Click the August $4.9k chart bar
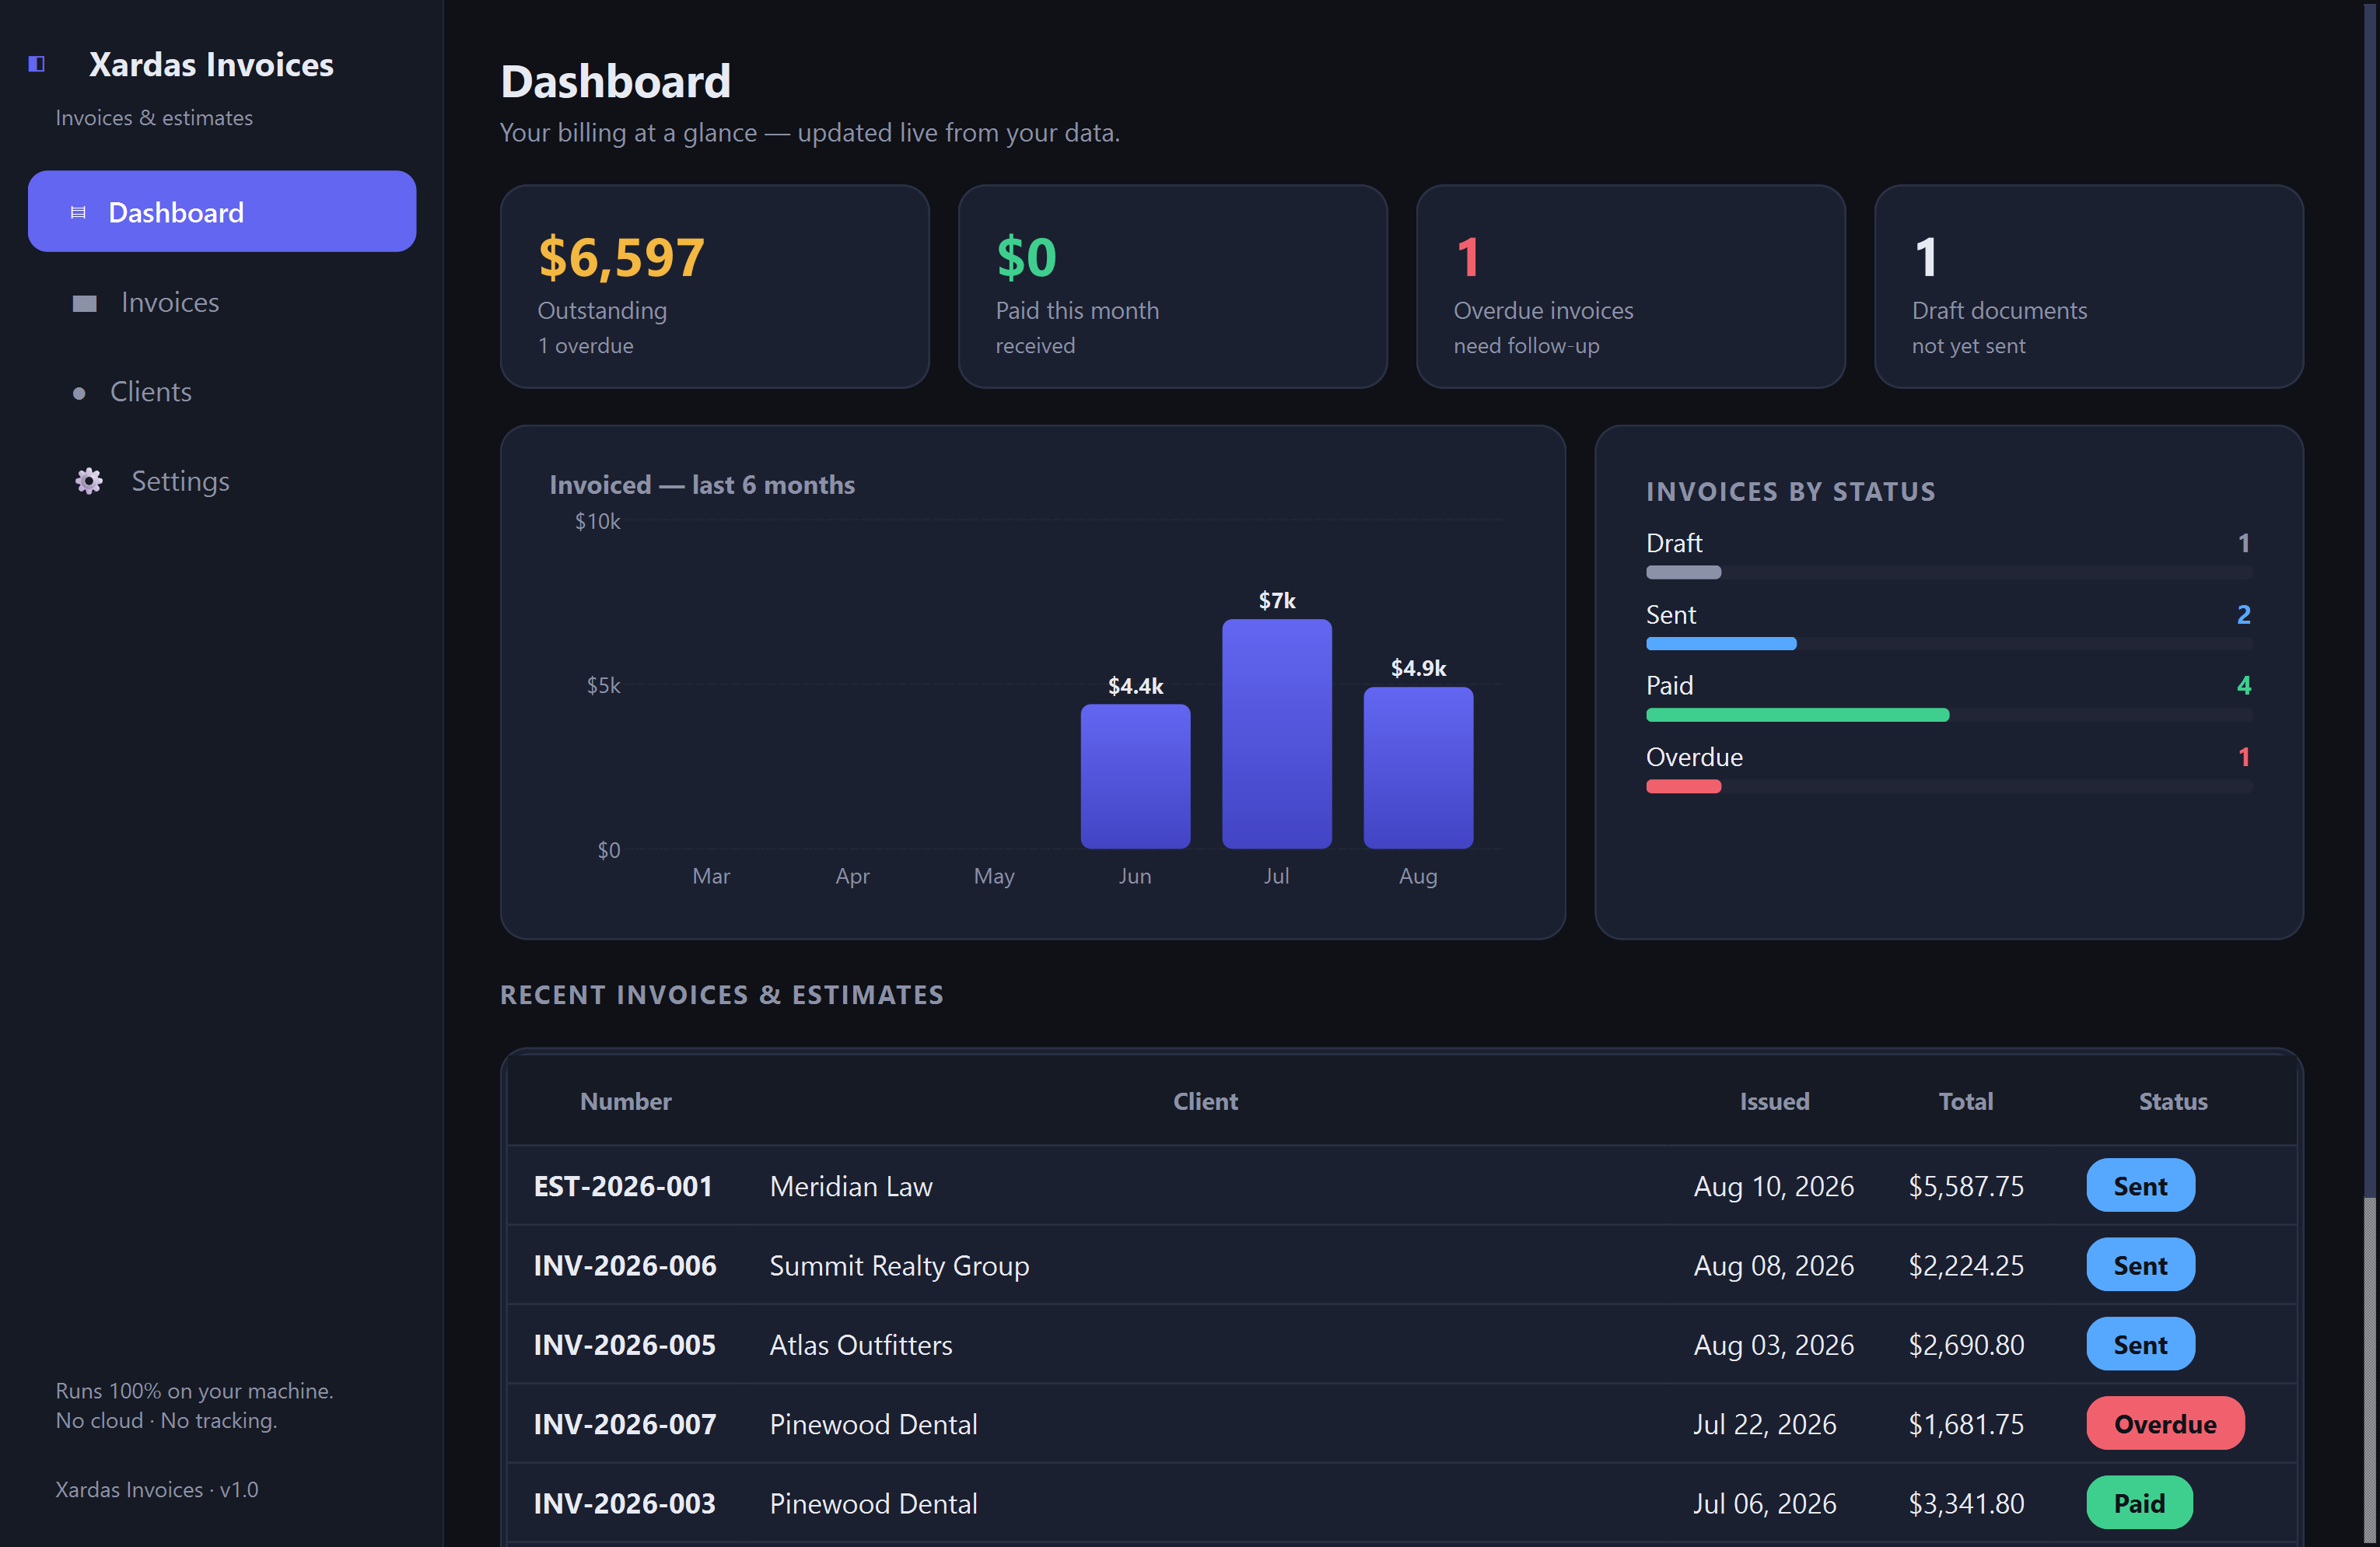Viewport: 2380px width, 1547px height. (1418, 768)
